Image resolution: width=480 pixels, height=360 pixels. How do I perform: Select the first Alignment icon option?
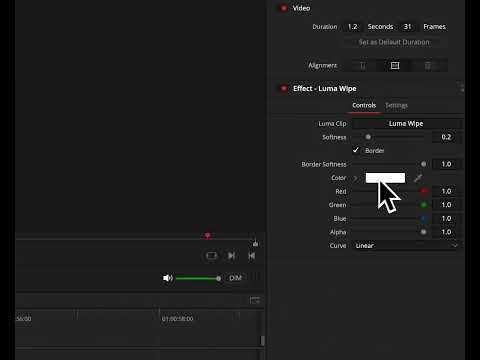tap(363, 65)
